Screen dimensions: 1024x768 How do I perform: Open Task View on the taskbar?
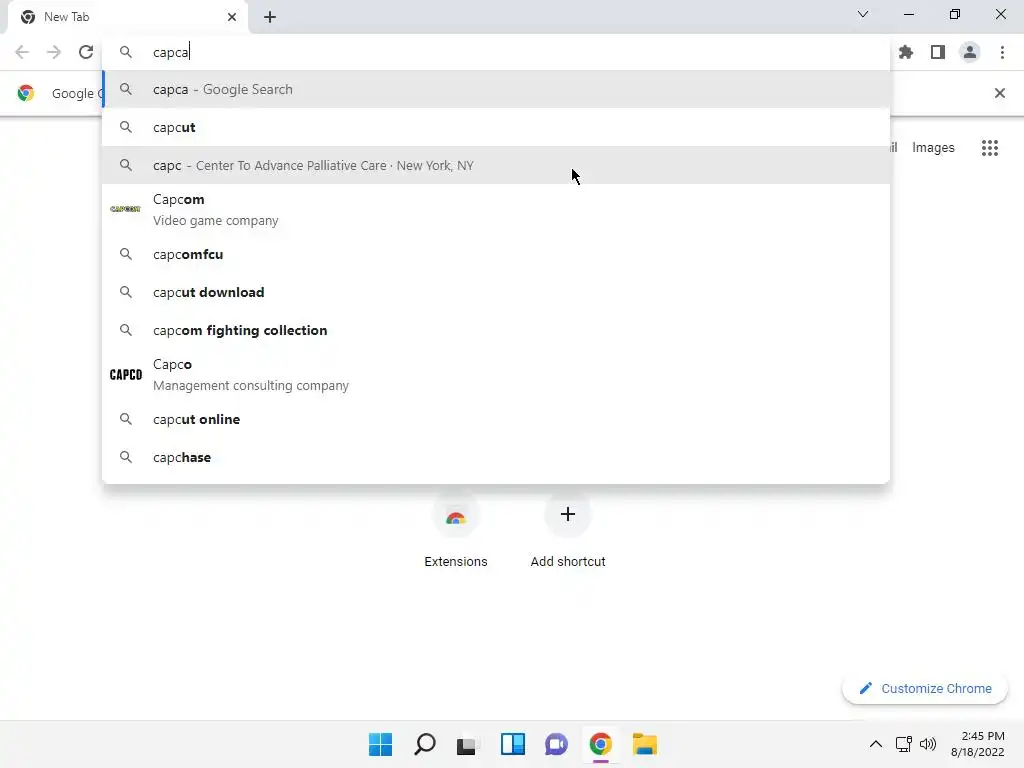click(x=466, y=744)
